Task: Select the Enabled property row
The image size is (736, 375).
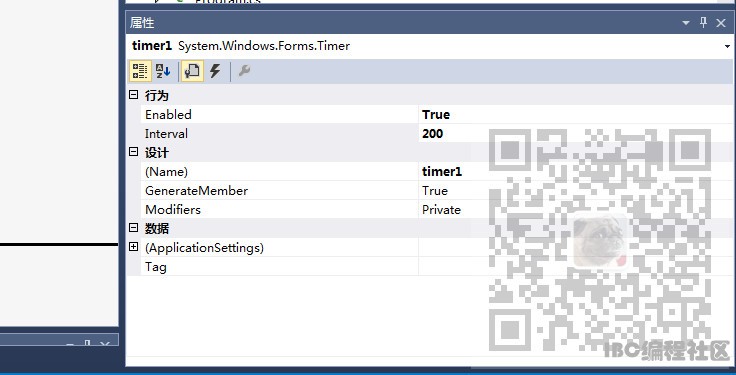Action: (x=437, y=115)
